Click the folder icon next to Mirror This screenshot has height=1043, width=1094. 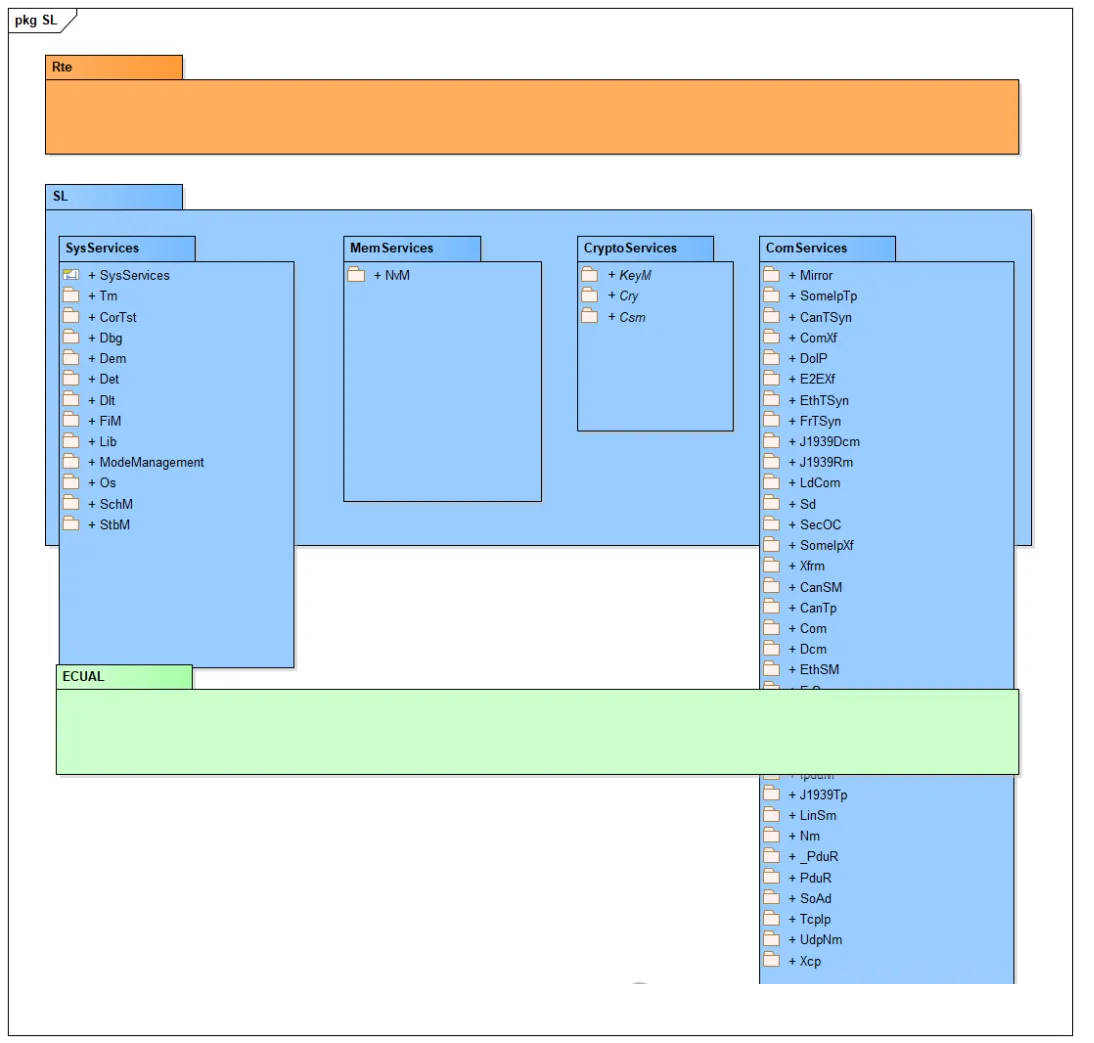coord(771,275)
